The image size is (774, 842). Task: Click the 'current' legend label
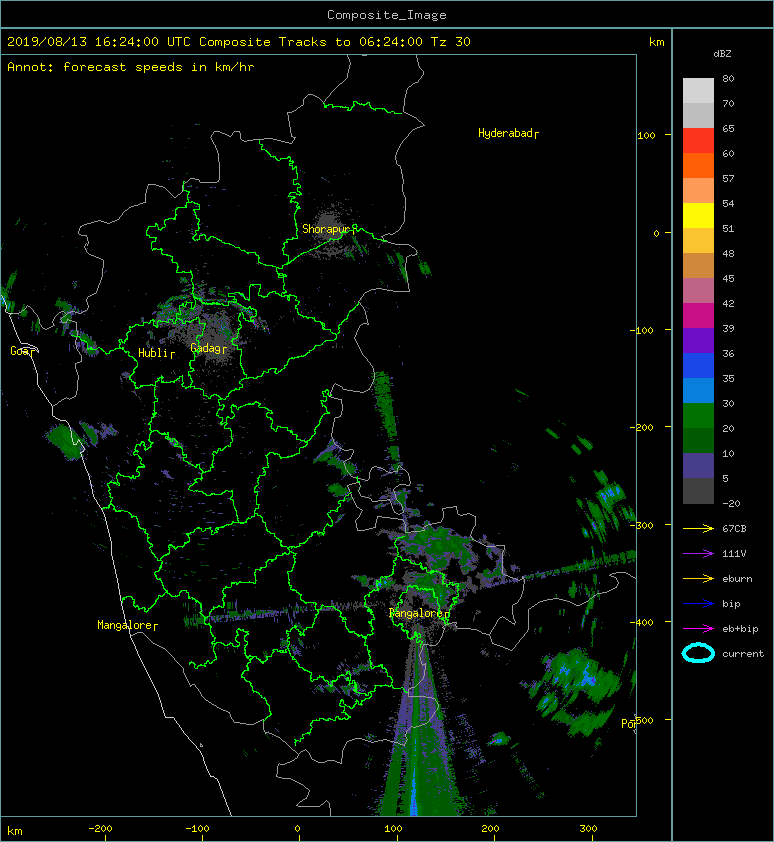click(743, 654)
